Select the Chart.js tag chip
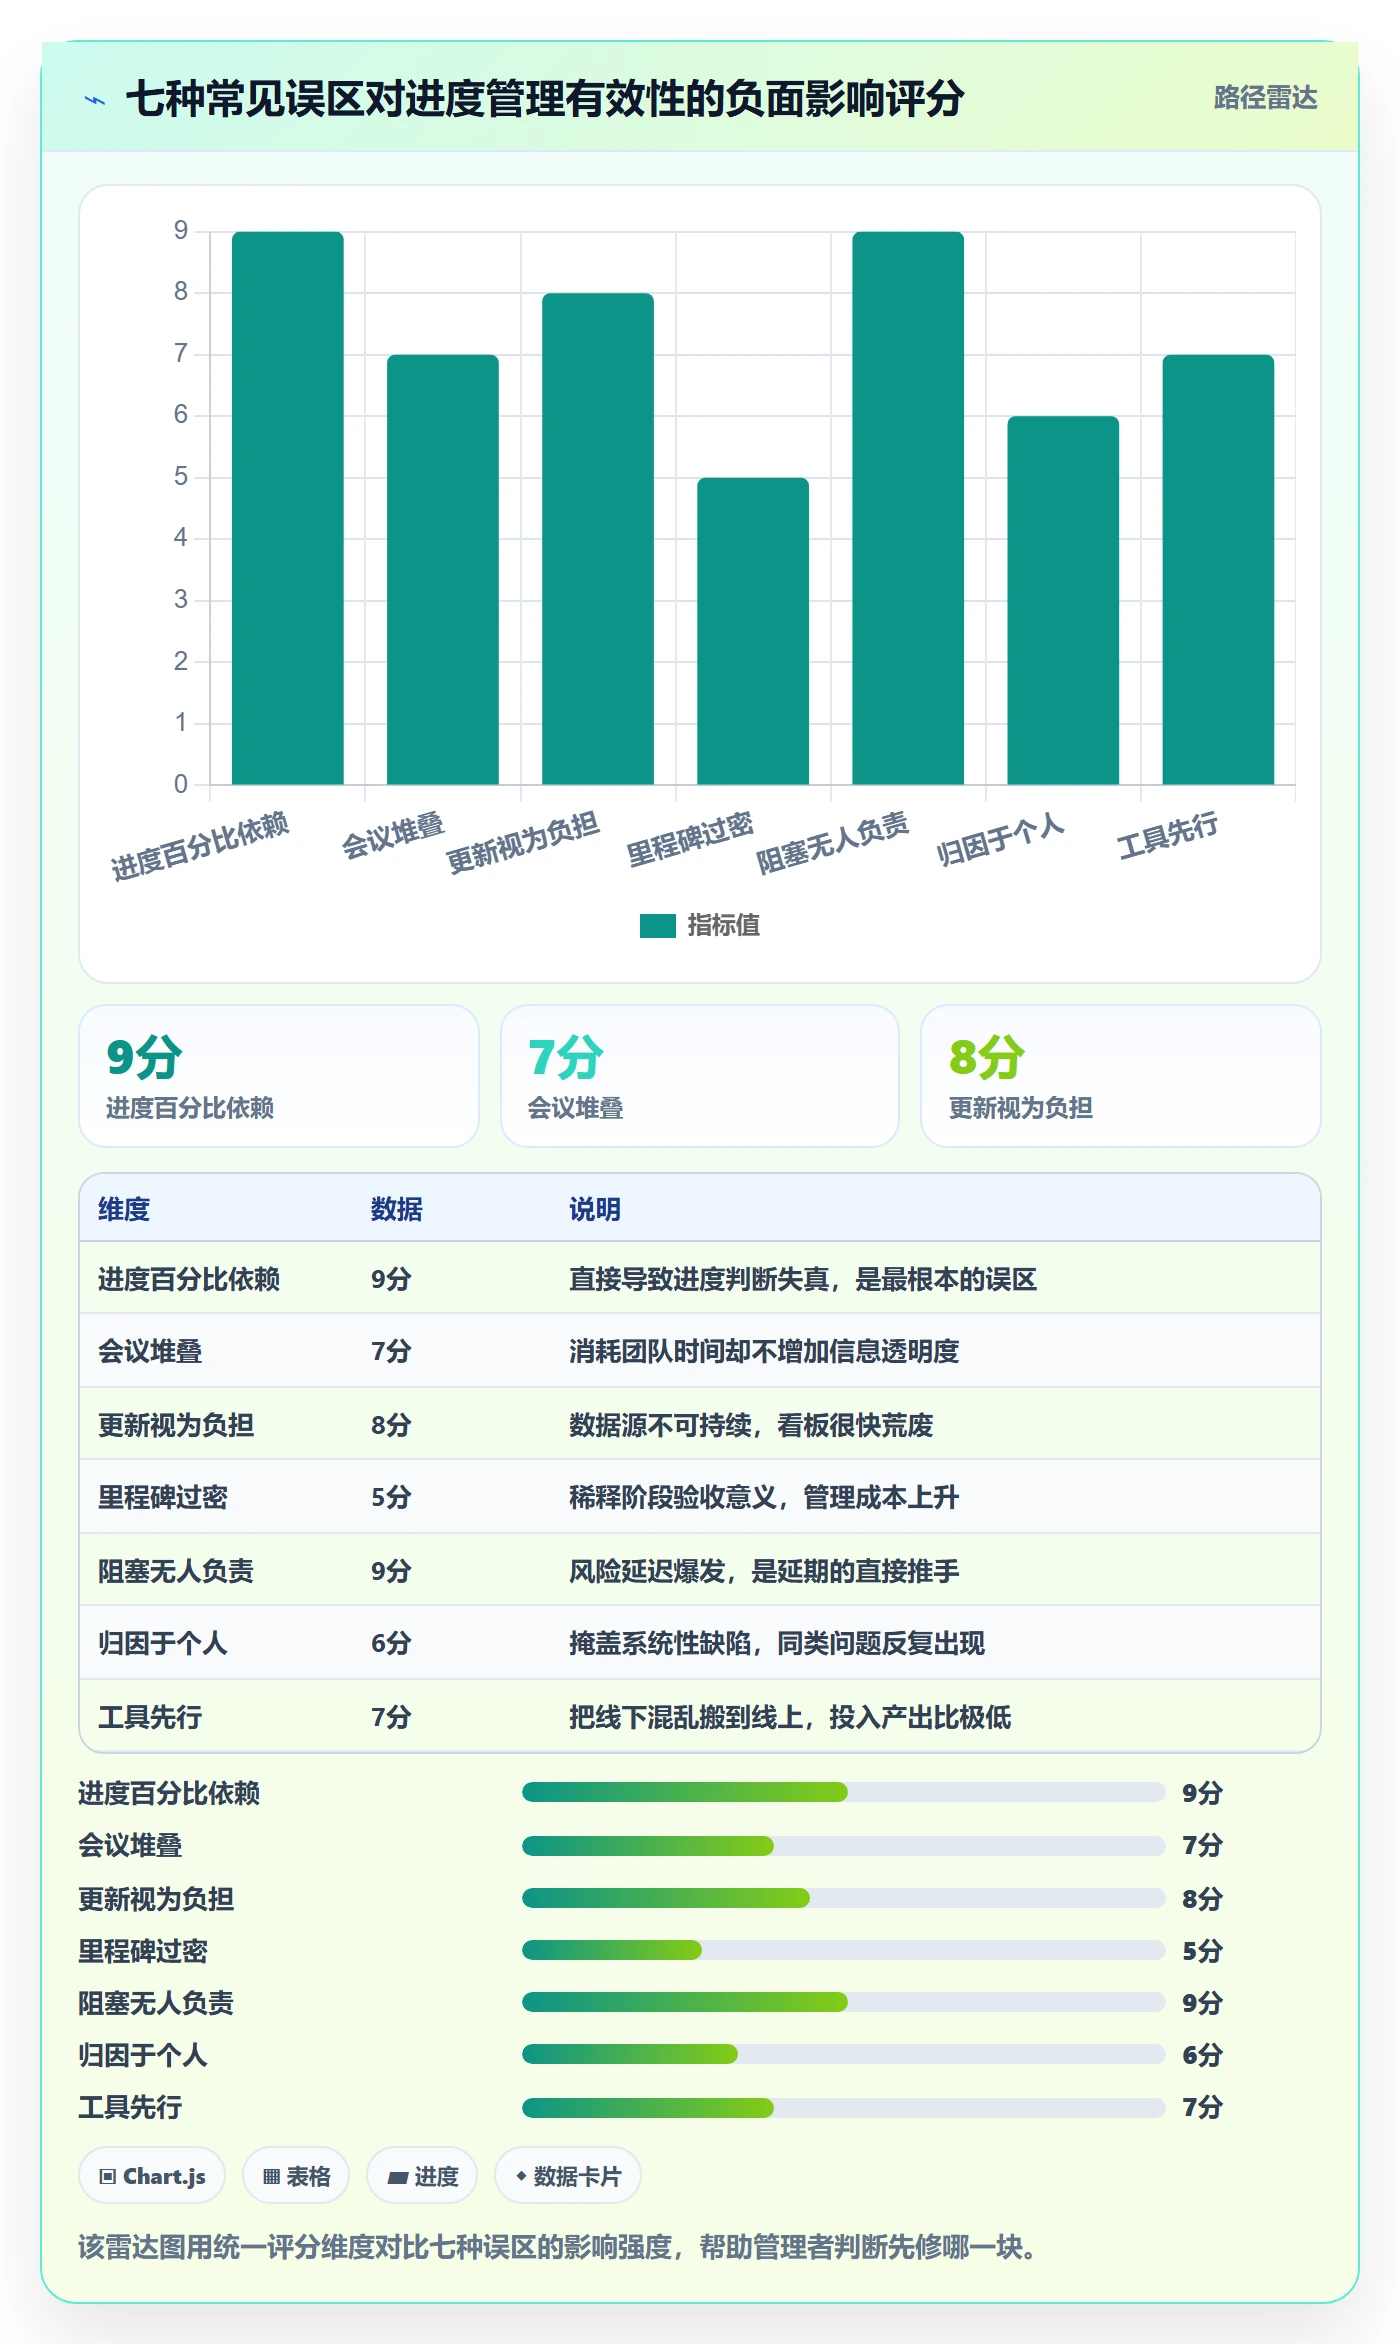Image resolution: width=1400 pixels, height=2344 pixels. tap(152, 2175)
